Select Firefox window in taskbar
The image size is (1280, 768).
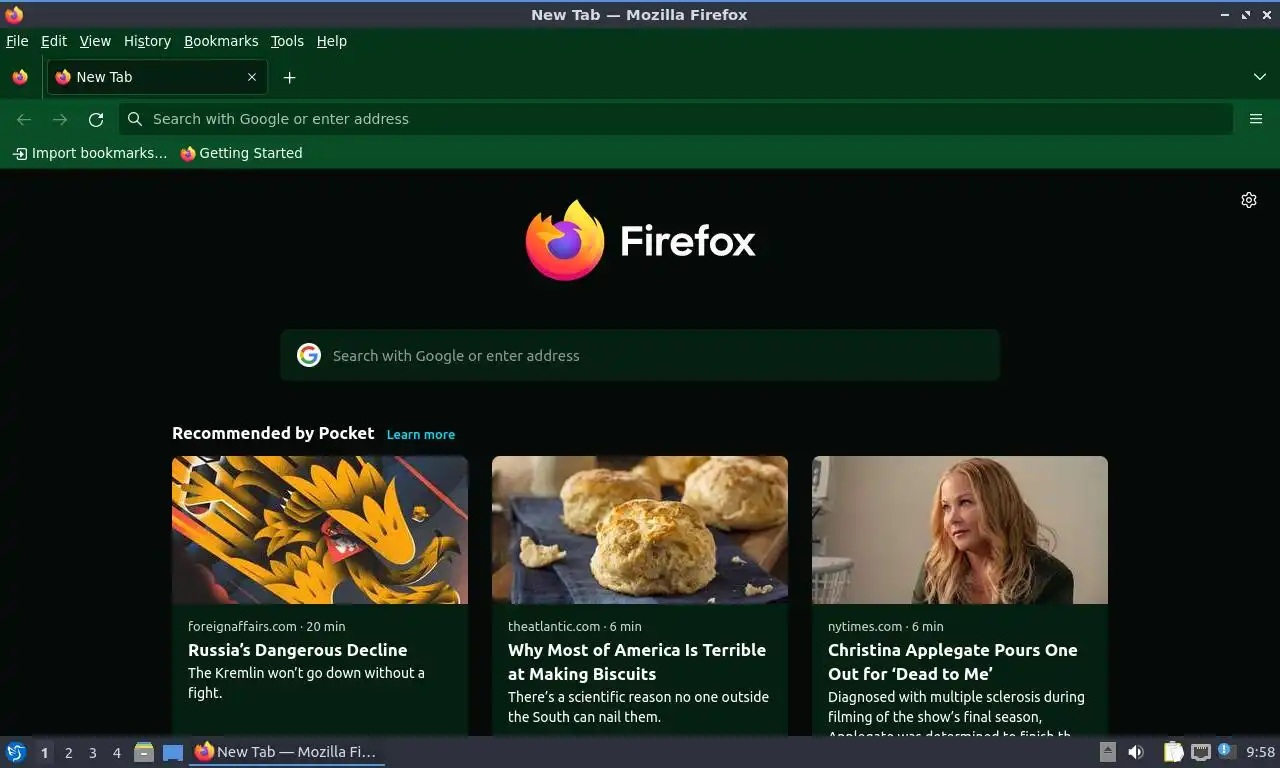[287, 752]
